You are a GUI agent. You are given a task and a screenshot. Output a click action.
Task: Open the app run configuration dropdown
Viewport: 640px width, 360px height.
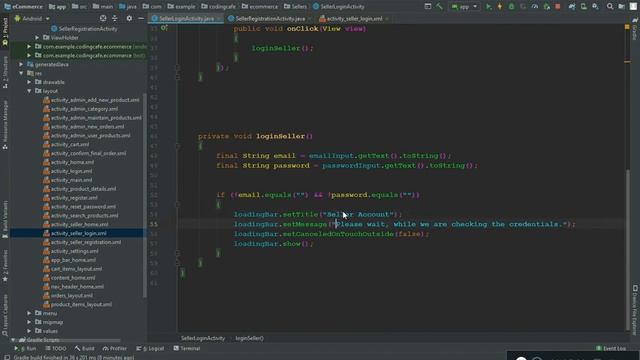tap(464, 7)
